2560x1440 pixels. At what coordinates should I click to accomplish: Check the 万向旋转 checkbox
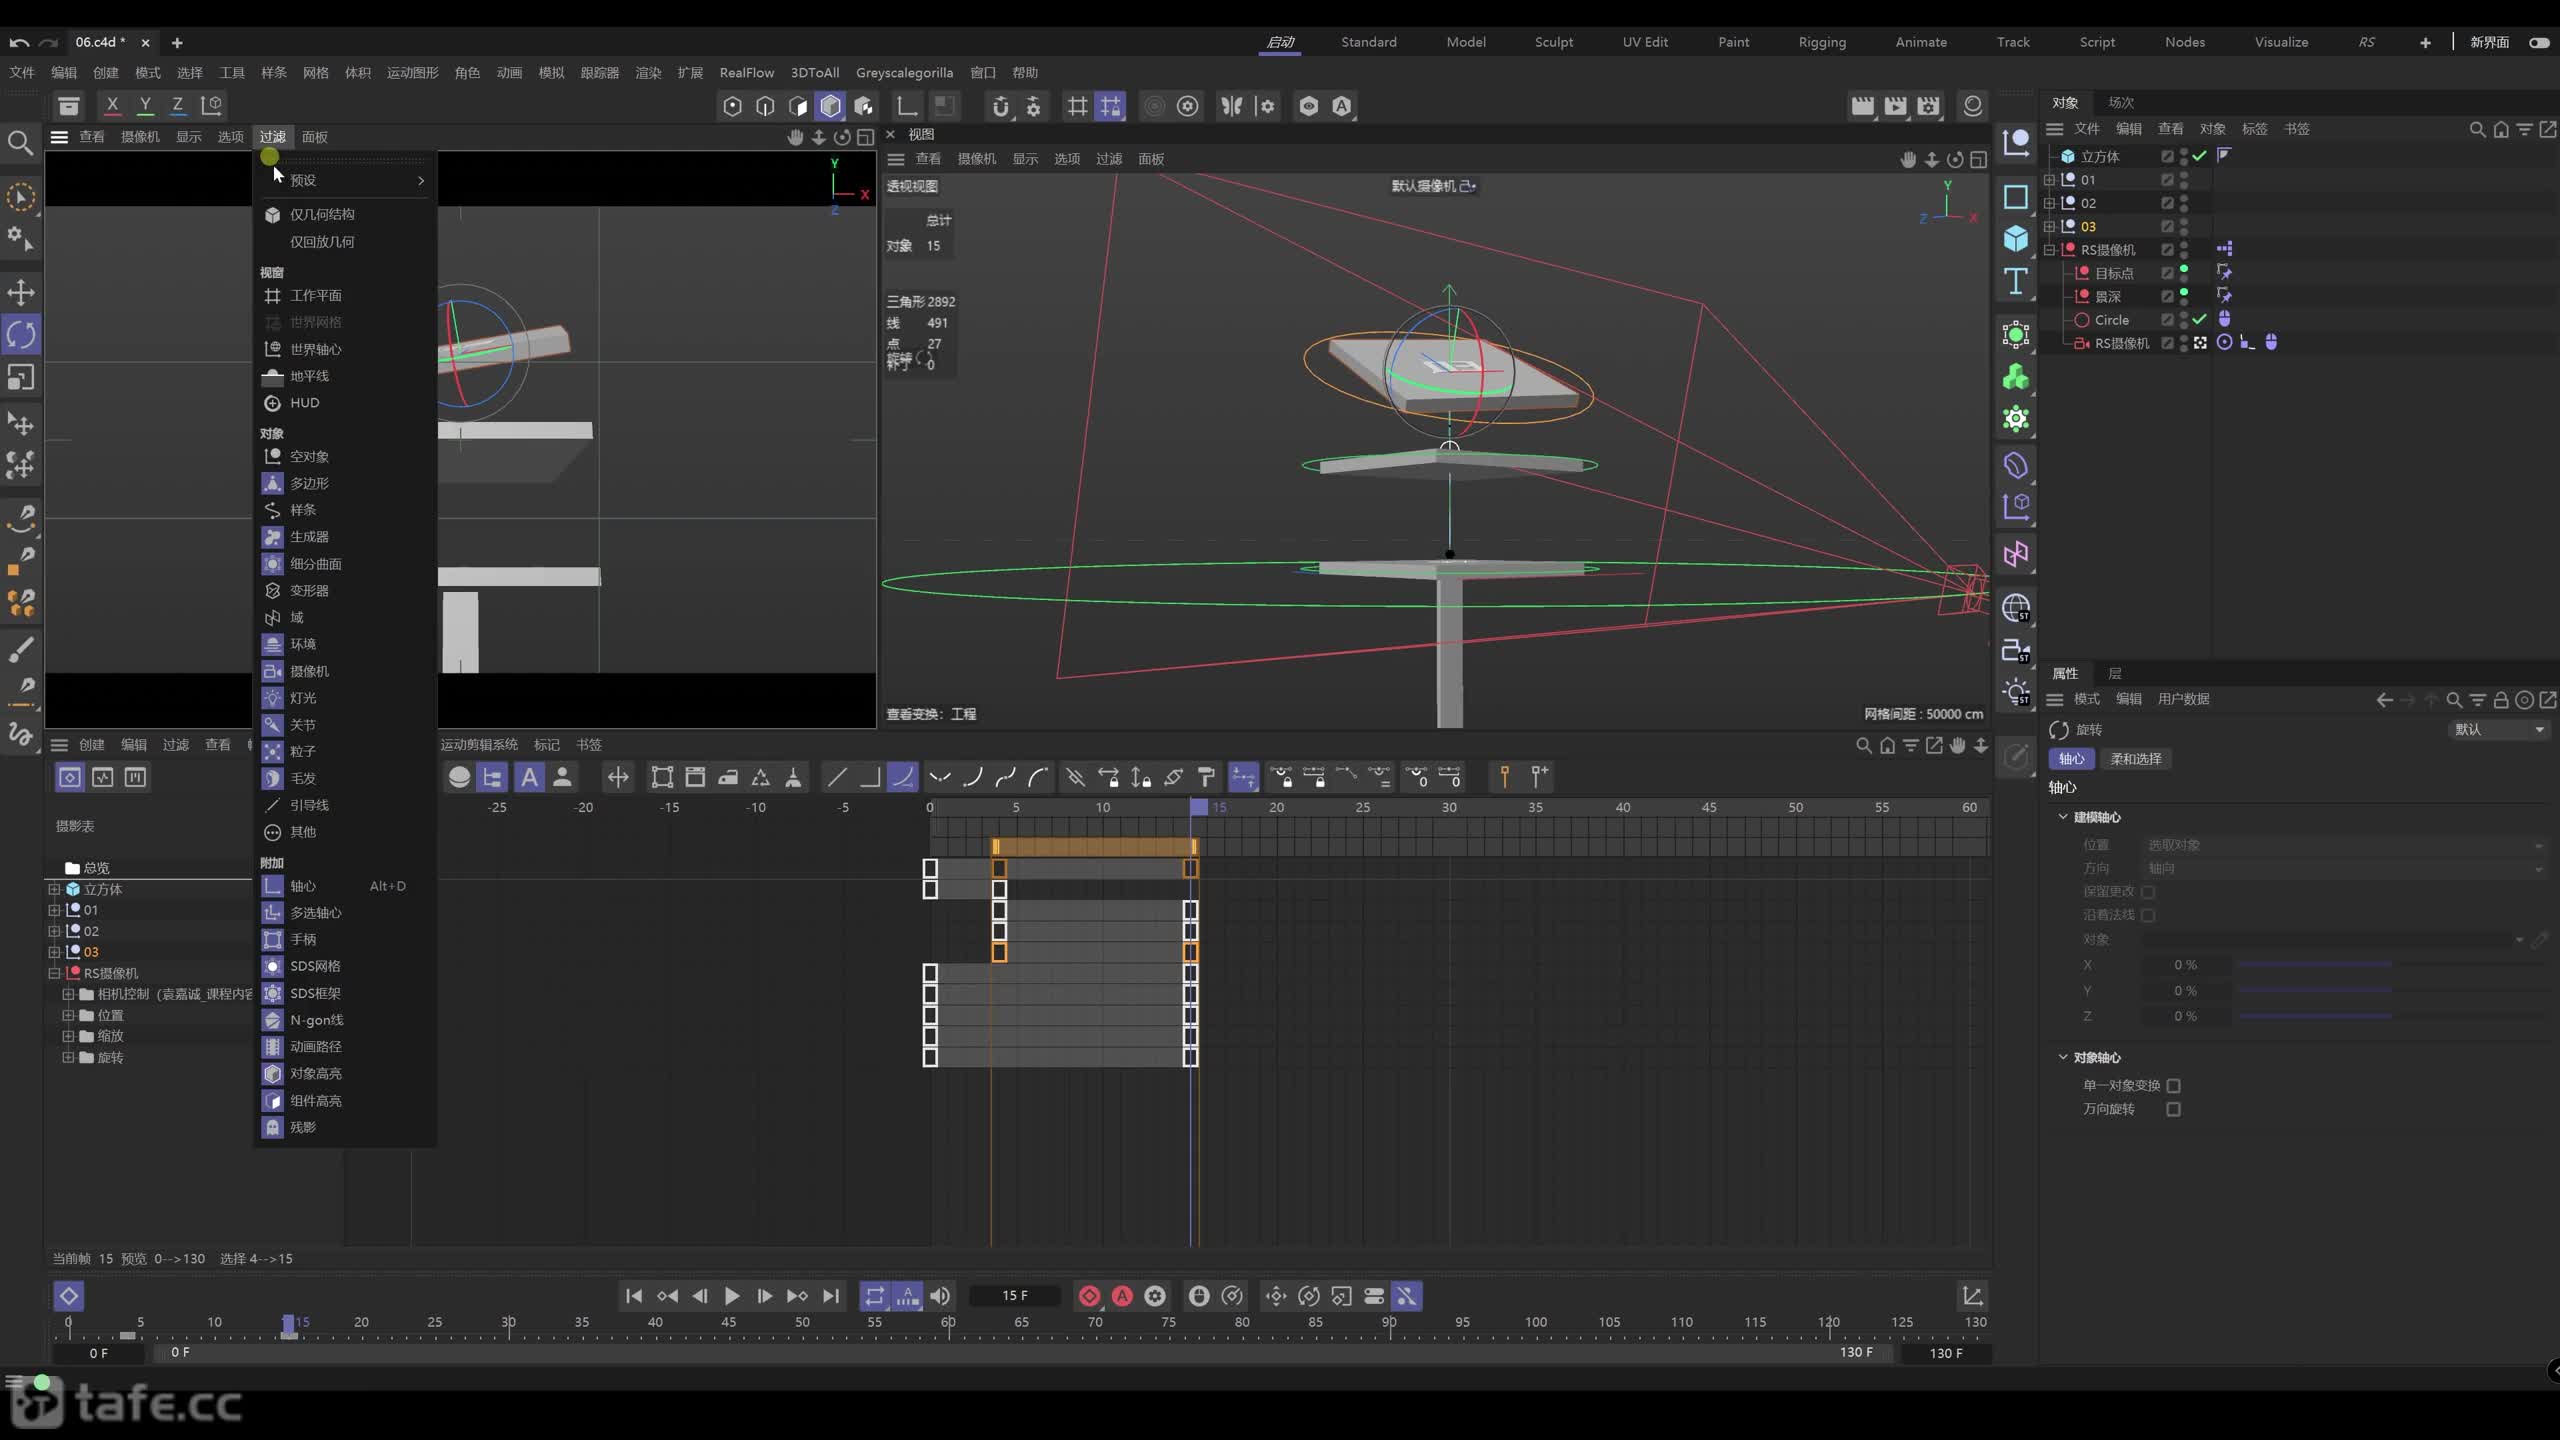(2173, 1109)
